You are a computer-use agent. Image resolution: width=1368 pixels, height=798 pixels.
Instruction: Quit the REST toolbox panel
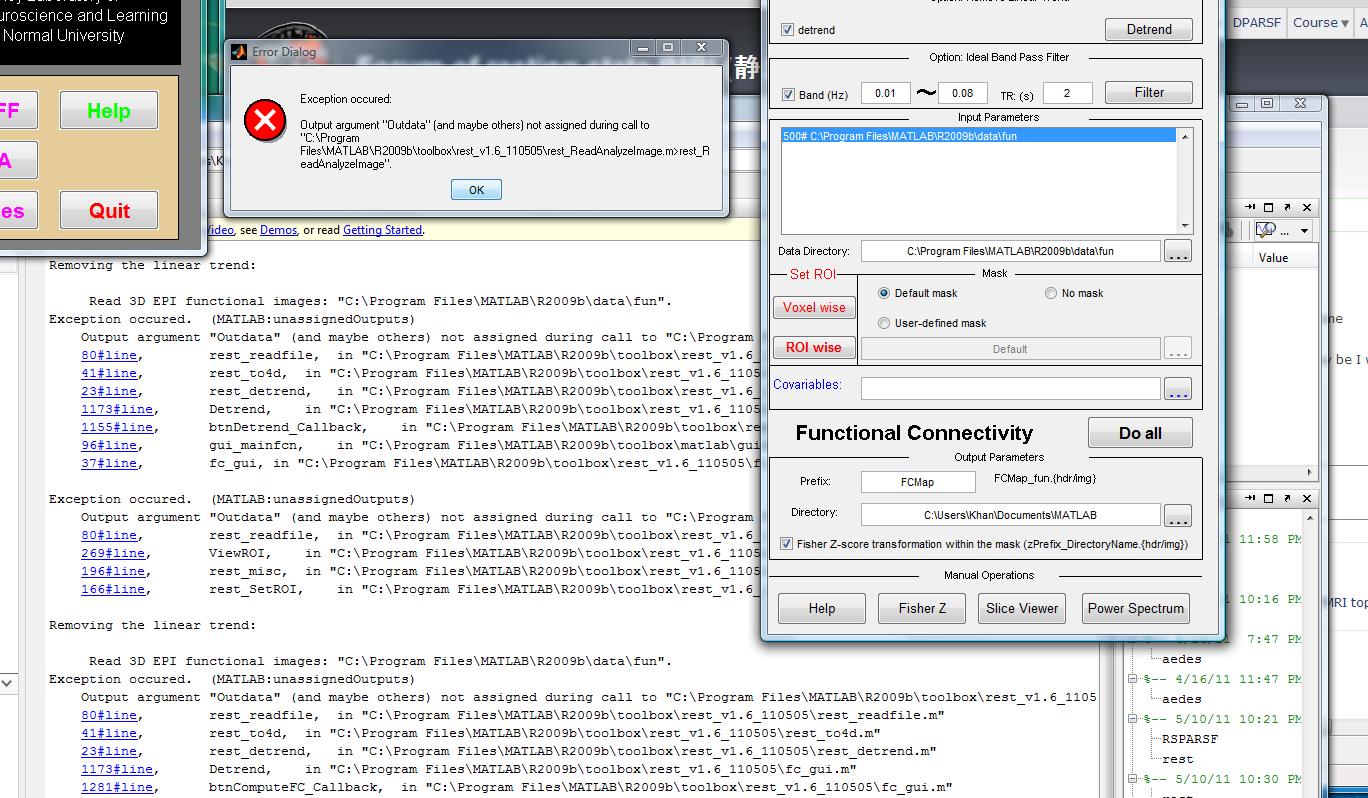click(x=108, y=210)
